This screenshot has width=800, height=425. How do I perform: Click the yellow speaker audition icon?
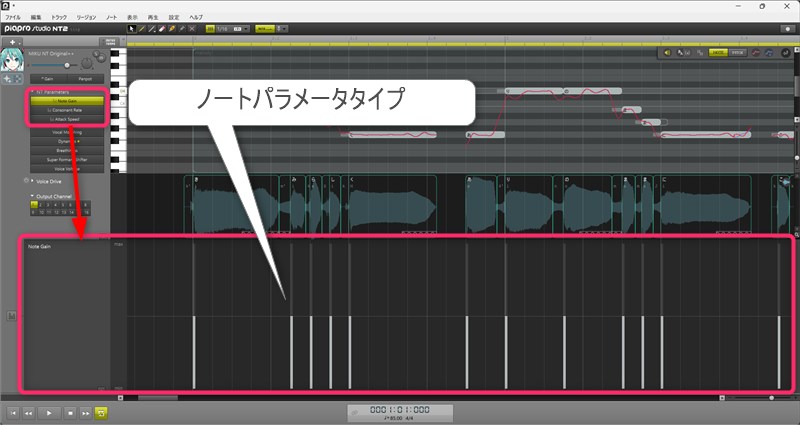pyautogui.click(x=667, y=53)
